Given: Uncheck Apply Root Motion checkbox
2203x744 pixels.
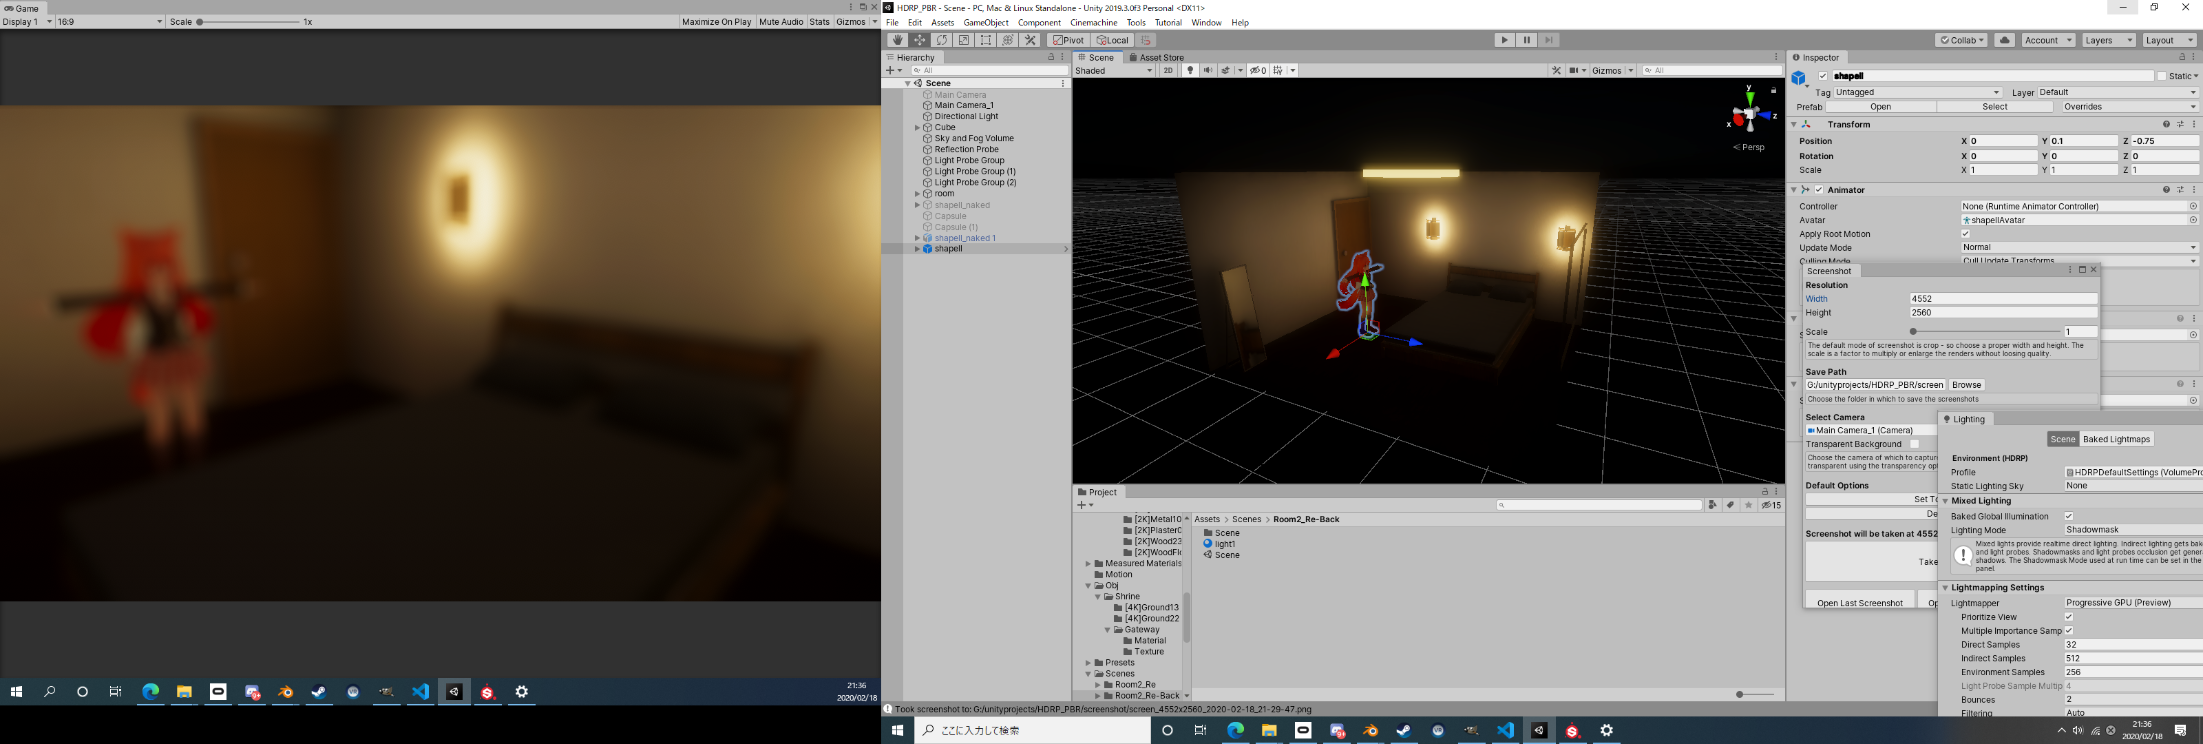Looking at the screenshot, I should pos(1965,234).
